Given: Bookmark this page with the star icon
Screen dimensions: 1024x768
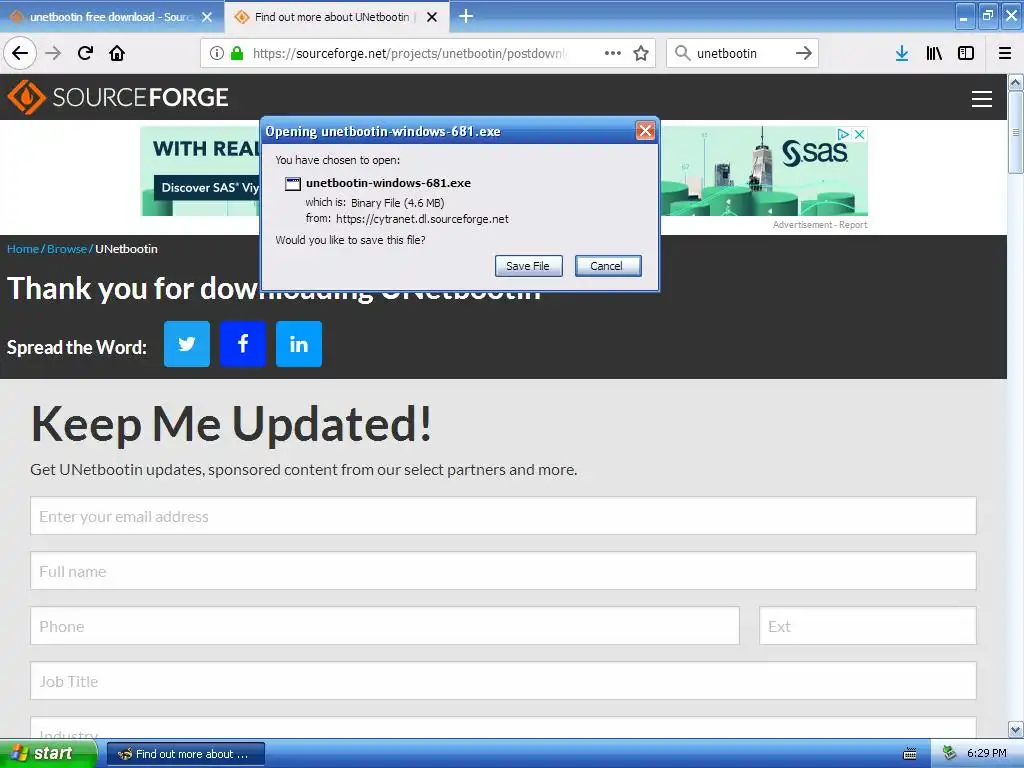Looking at the screenshot, I should (641, 53).
